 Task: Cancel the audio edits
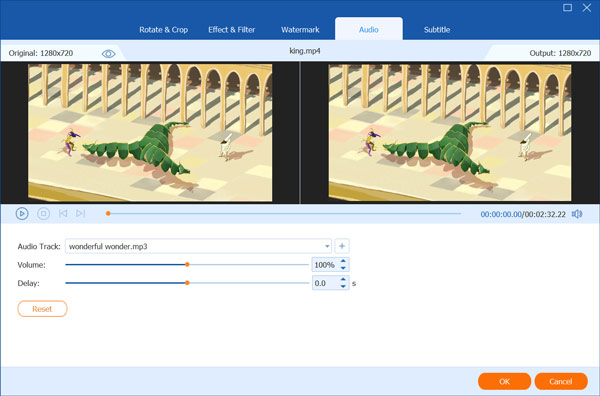(x=561, y=381)
